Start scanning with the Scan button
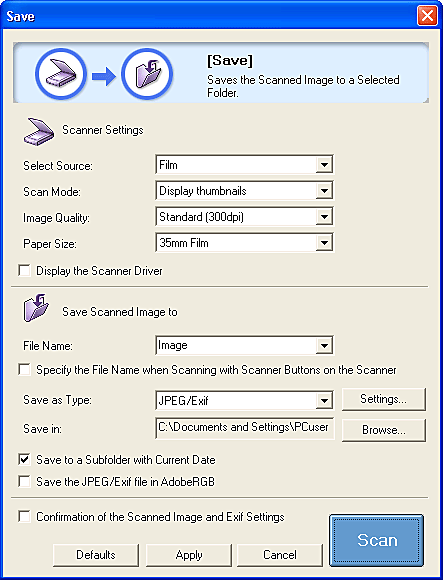The height and width of the screenshot is (580, 443). (x=376, y=540)
